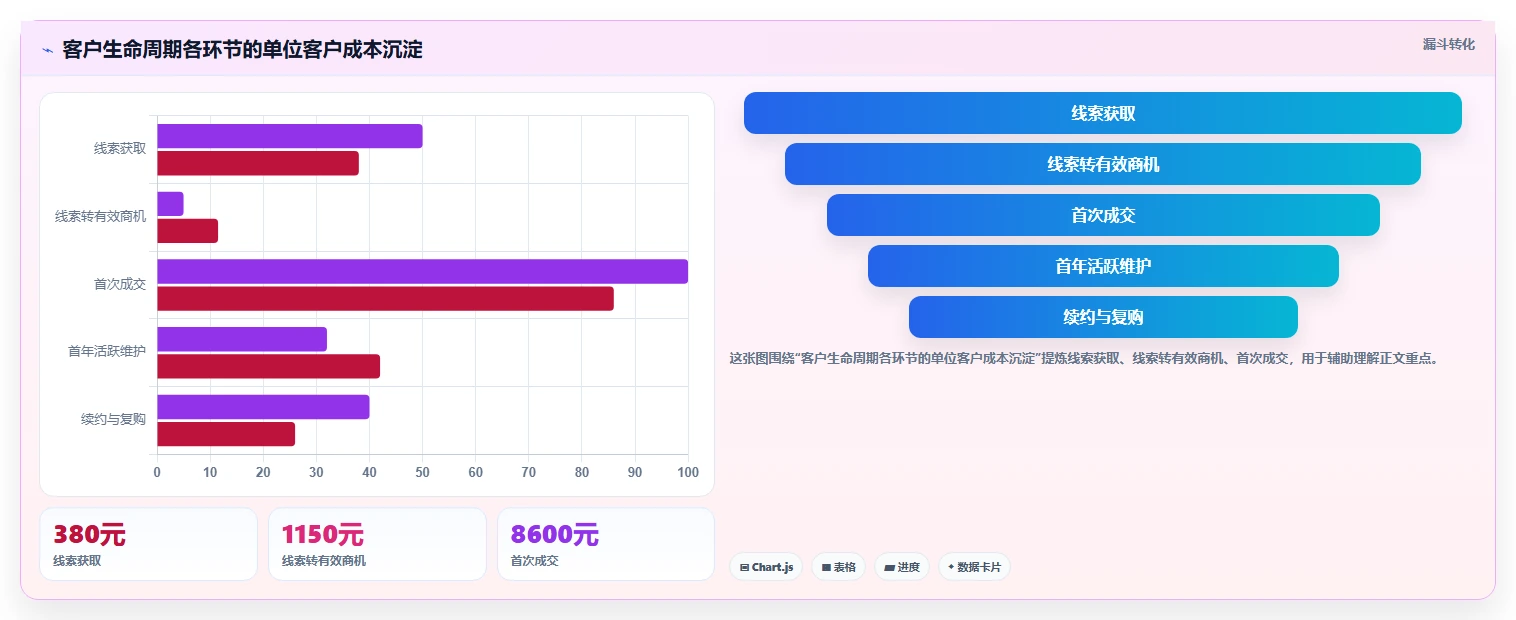Select the 首次成交 funnel stage bar
Screen dimensions: 1516x620
tap(1102, 215)
